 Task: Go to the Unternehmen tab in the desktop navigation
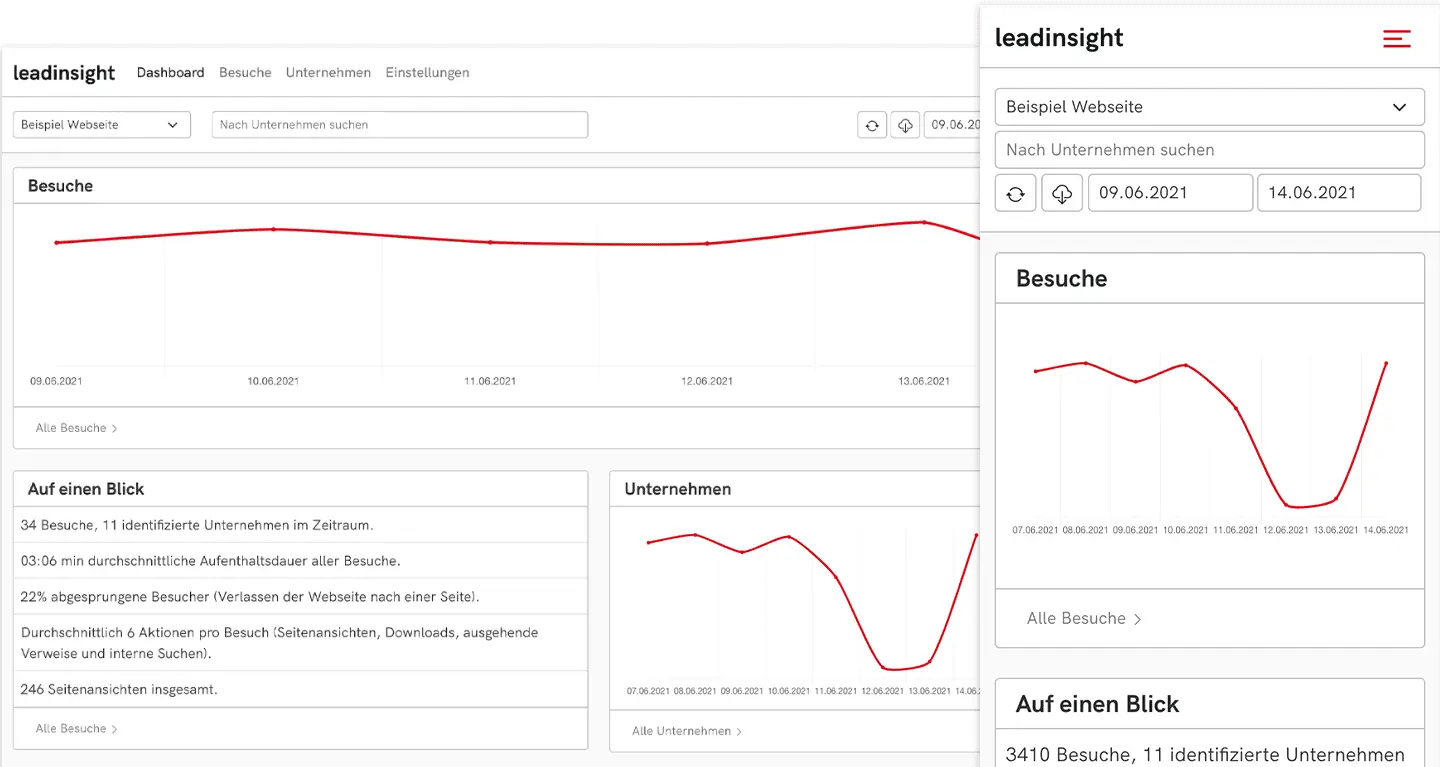click(x=328, y=73)
